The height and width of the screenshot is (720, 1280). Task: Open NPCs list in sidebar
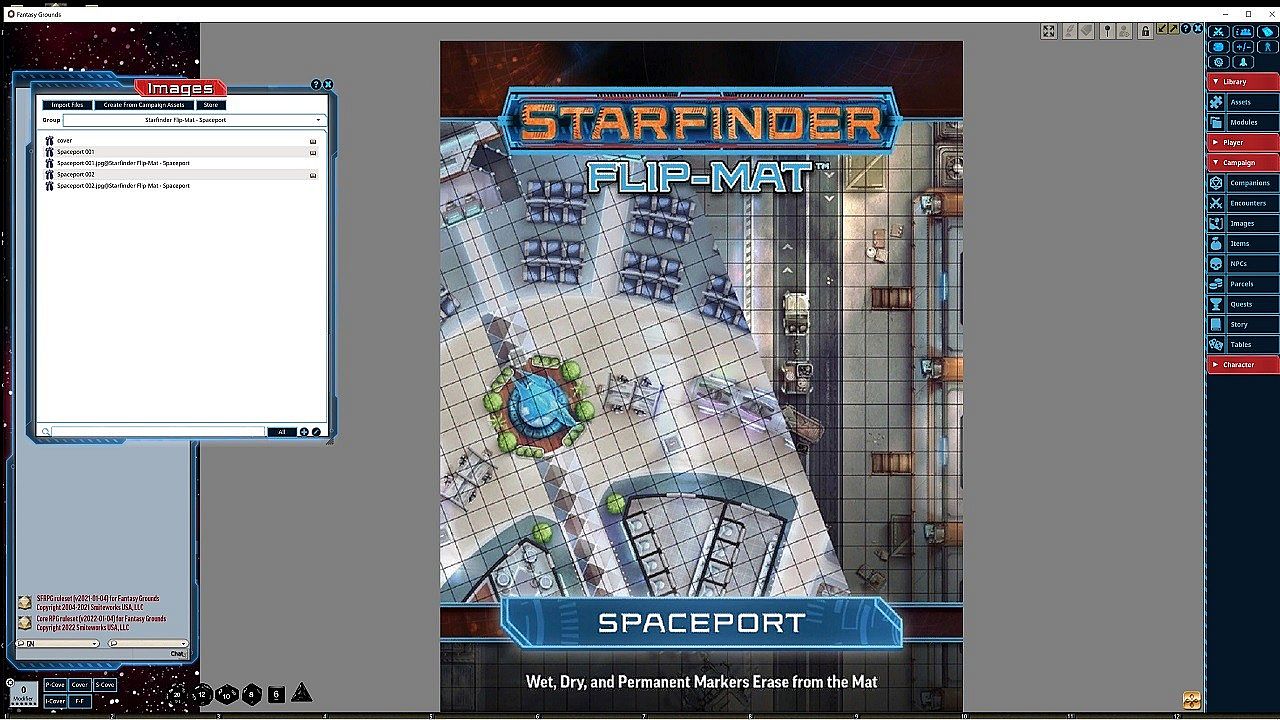[1244, 263]
